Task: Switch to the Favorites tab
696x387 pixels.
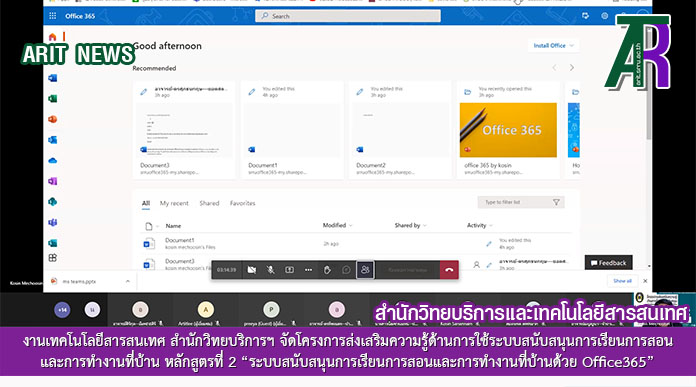Action: tap(242, 203)
